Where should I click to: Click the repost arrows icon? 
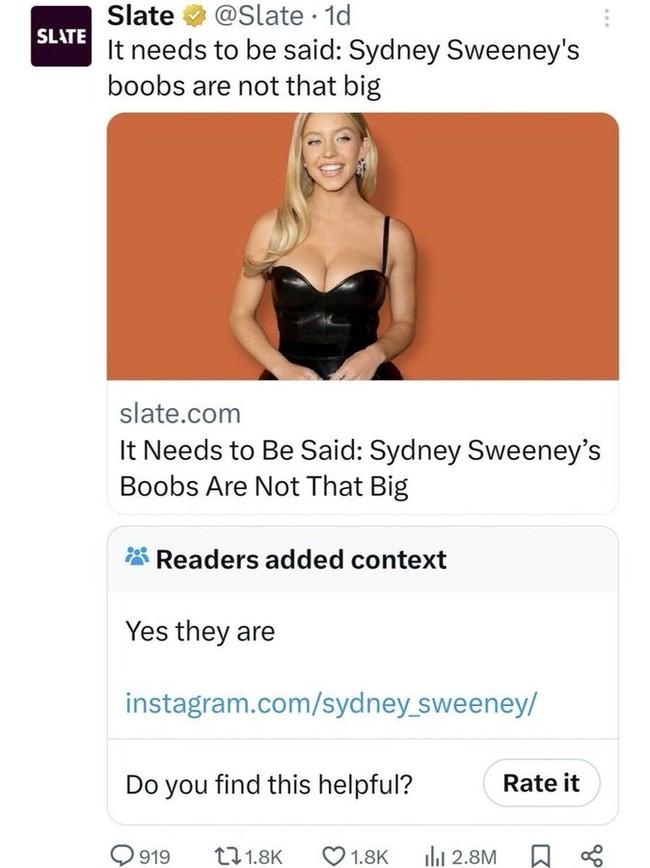point(228,856)
